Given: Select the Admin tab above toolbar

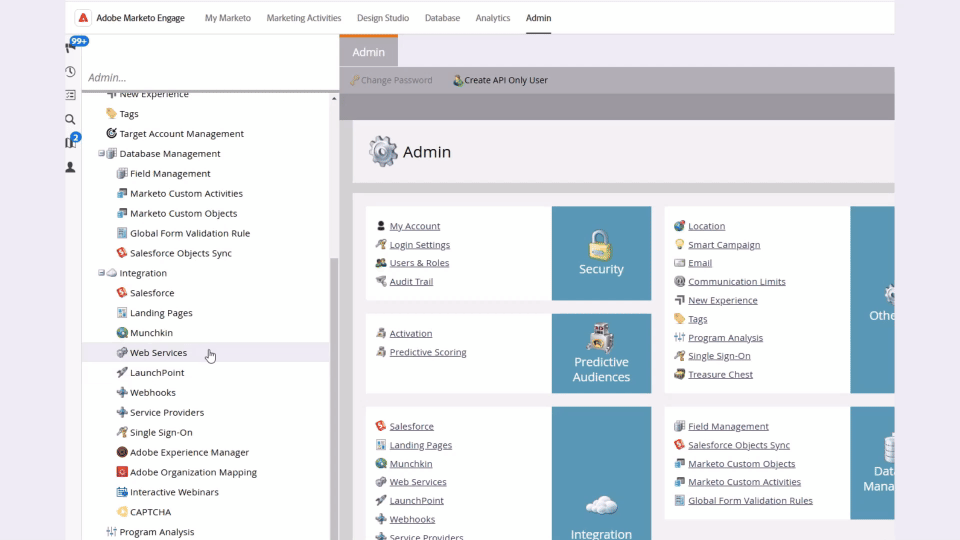Looking at the screenshot, I should 369,52.
